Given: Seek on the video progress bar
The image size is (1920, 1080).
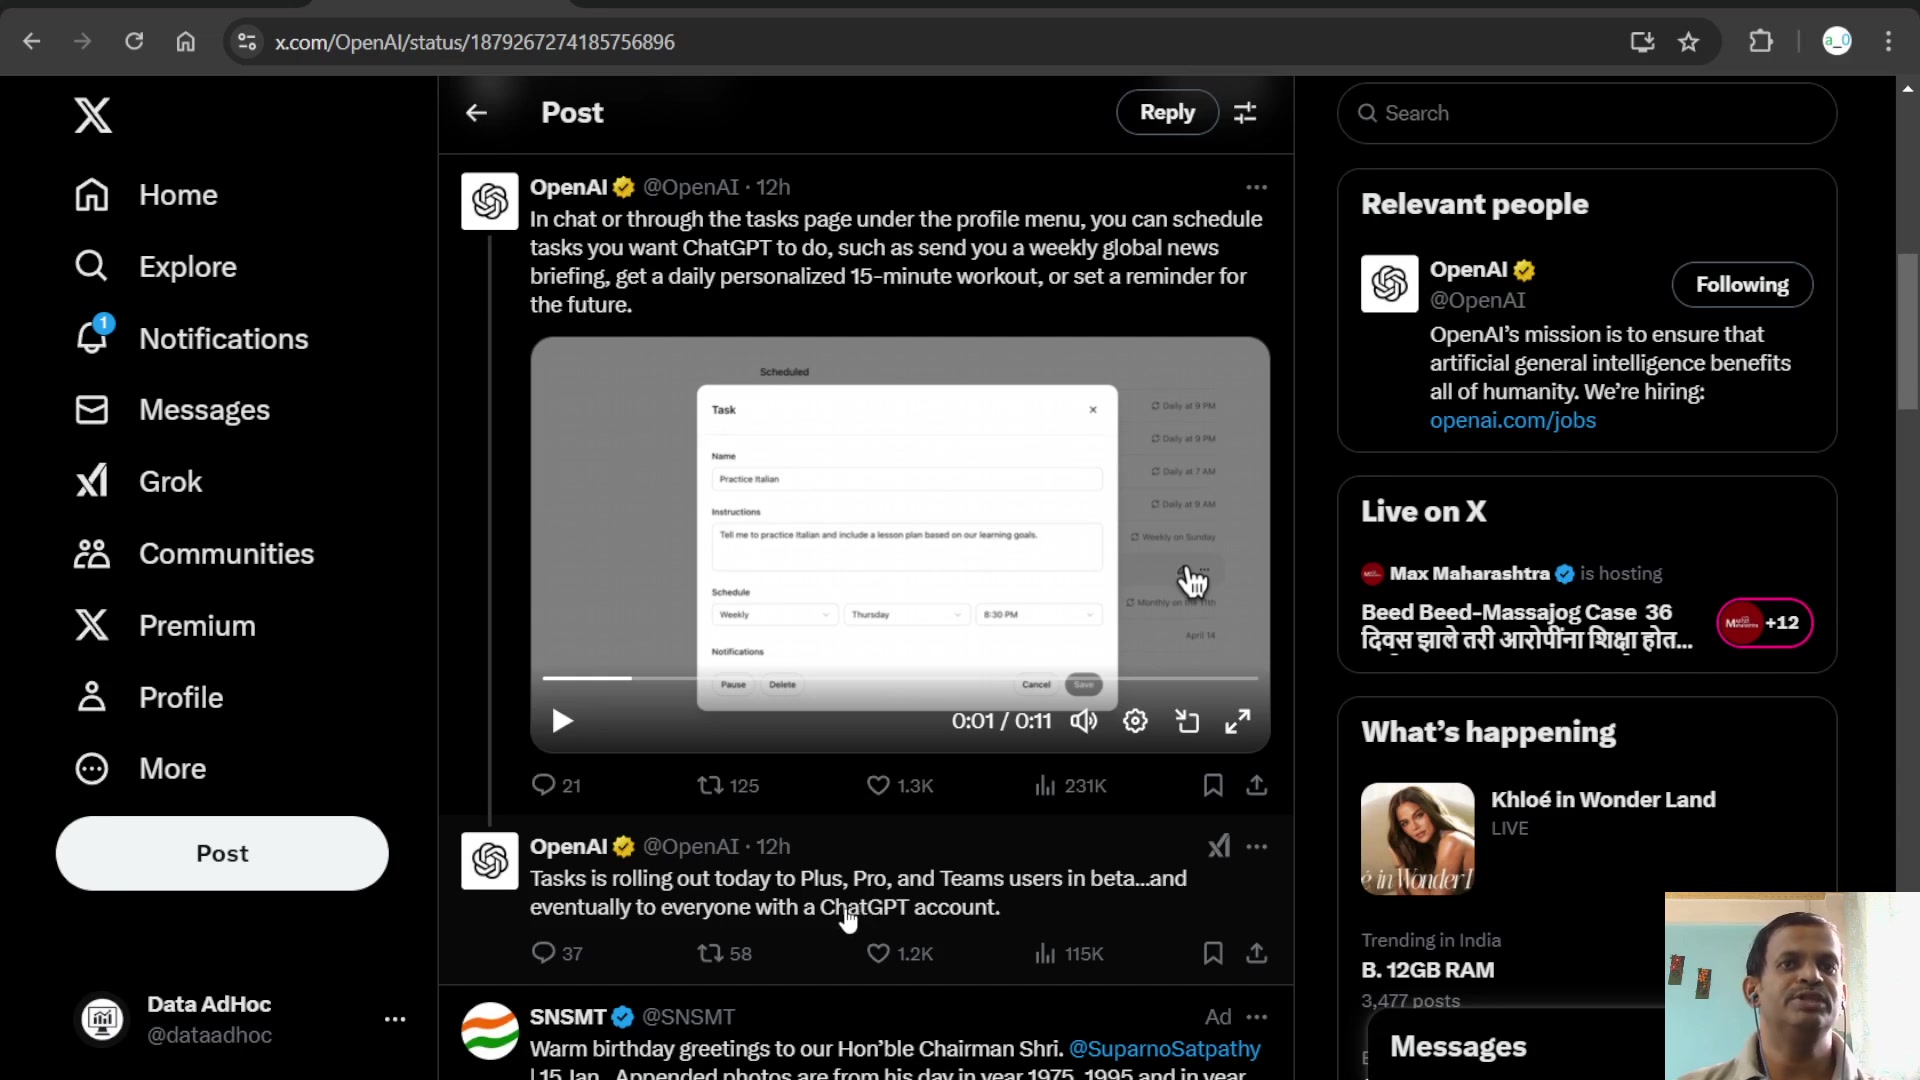Looking at the screenshot, I should [x=900, y=678].
